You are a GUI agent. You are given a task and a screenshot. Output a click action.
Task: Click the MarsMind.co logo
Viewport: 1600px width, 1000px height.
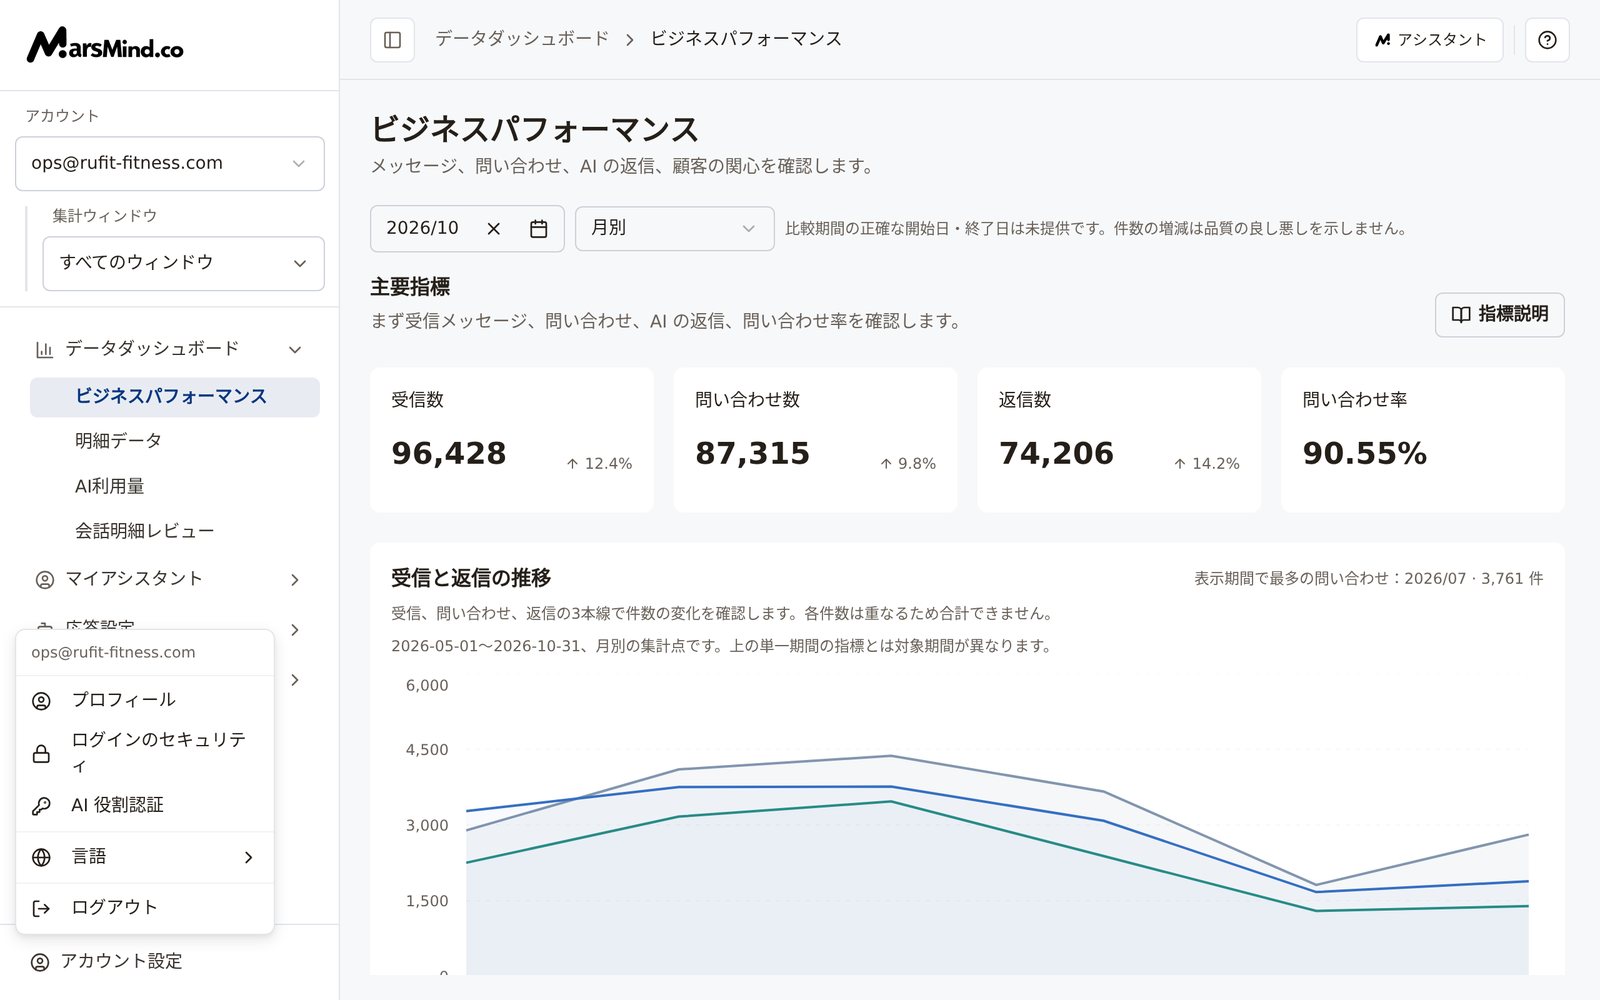point(105,45)
